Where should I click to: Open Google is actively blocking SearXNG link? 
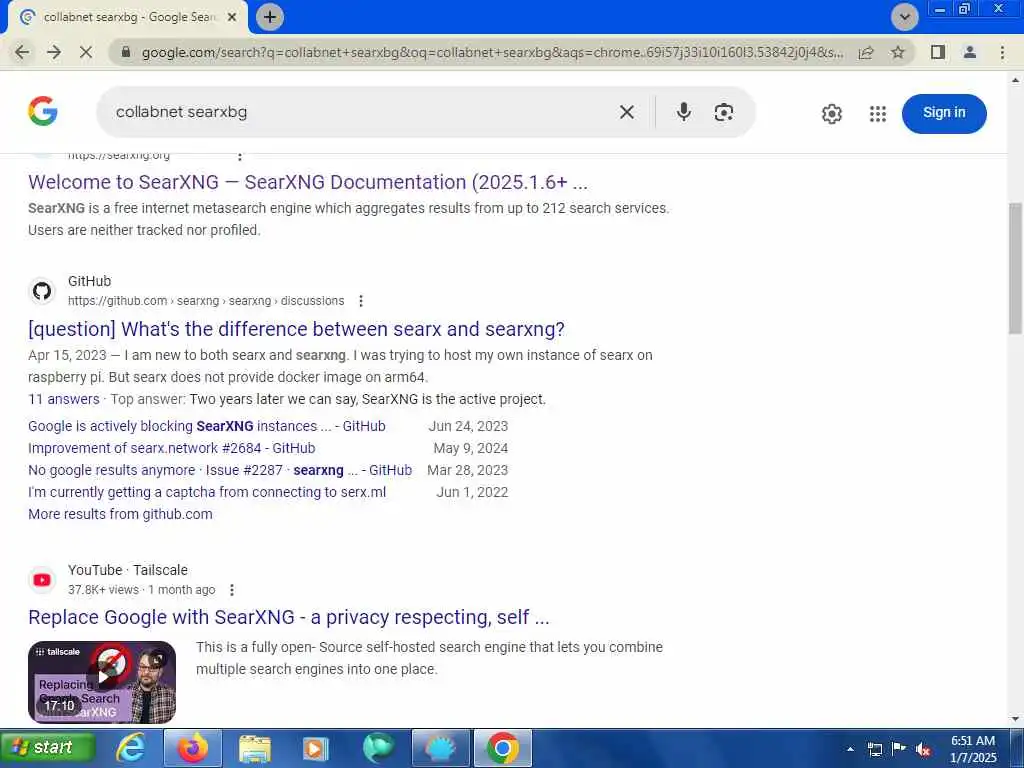click(x=206, y=426)
